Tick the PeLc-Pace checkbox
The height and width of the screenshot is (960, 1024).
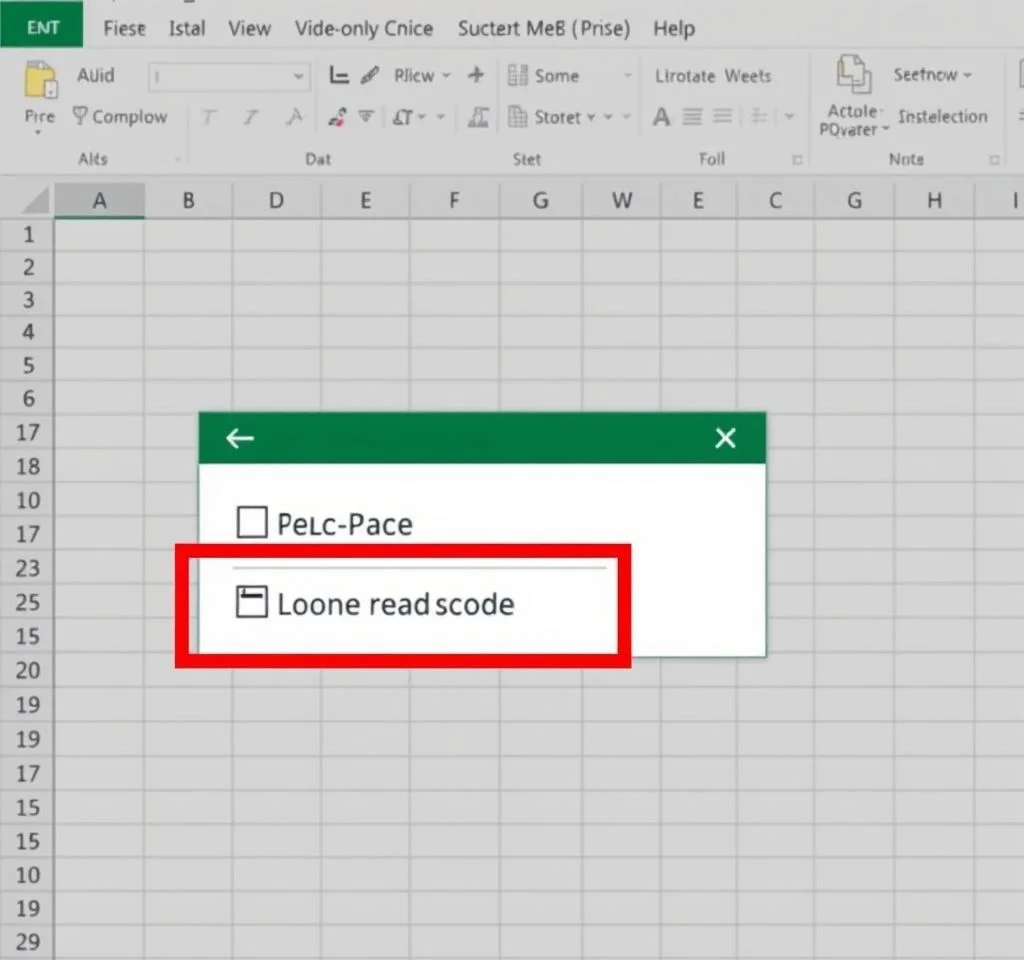251,522
